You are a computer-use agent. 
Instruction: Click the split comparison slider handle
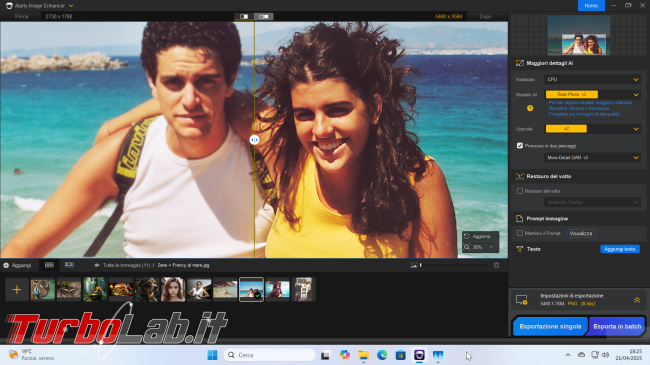(x=254, y=140)
